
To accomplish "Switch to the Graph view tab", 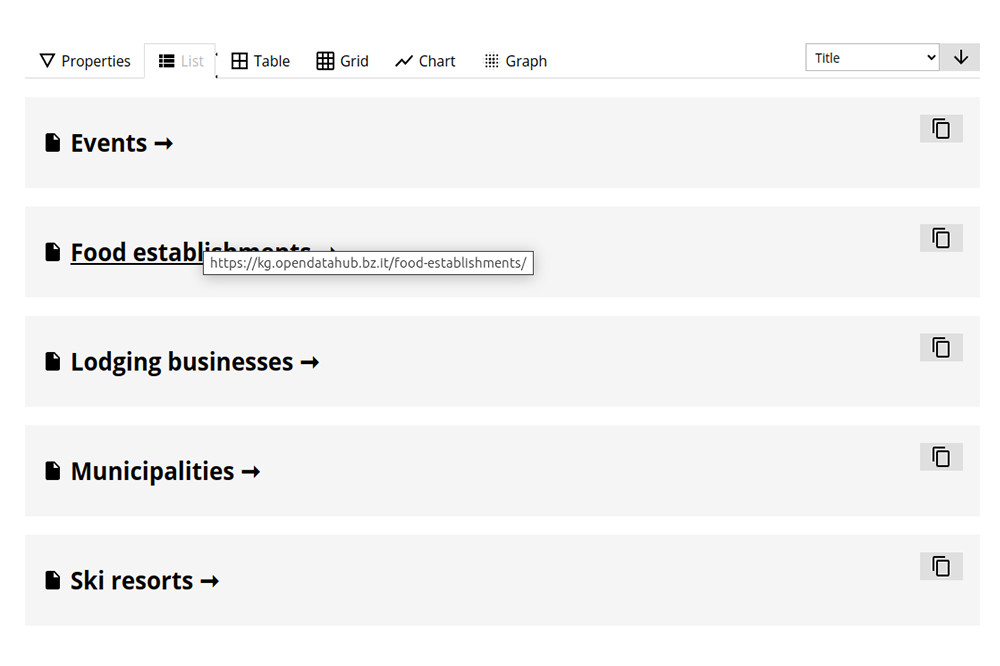I will pyautogui.click(x=515, y=61).
